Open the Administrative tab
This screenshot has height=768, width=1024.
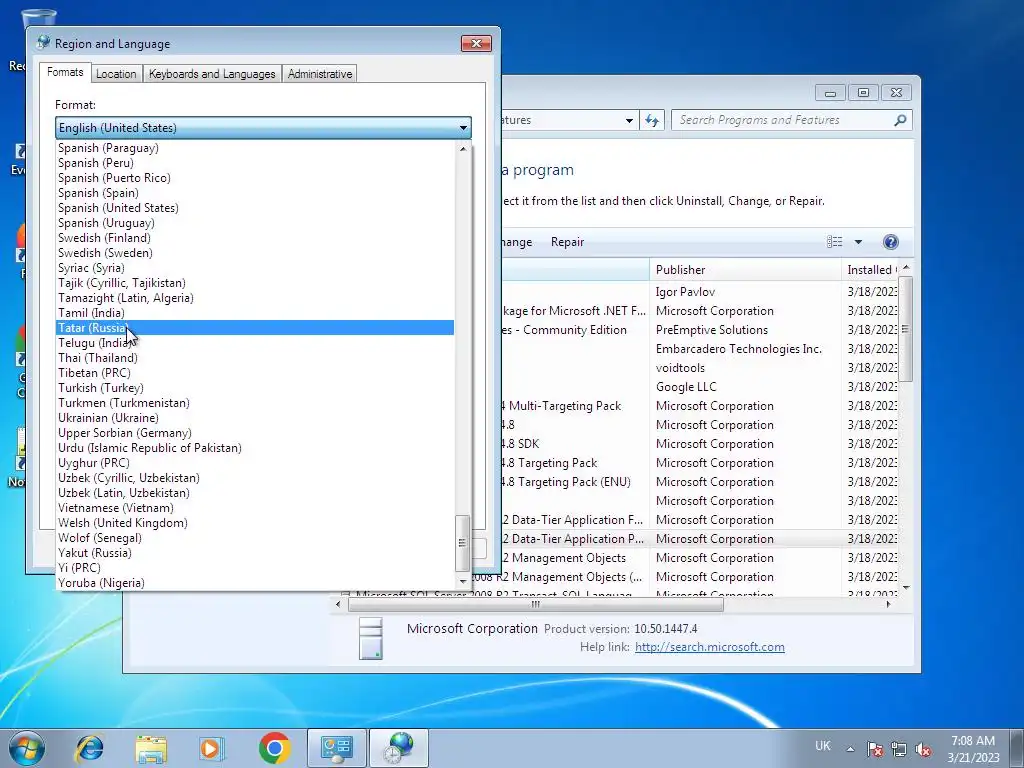tap(320, 74)
